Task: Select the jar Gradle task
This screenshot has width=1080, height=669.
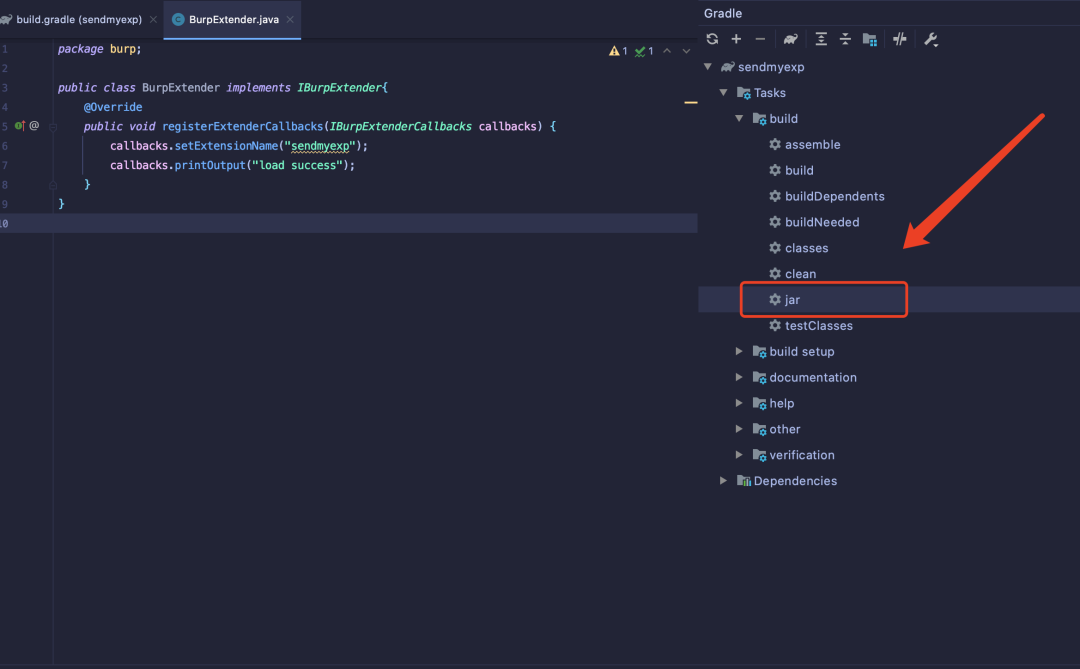Action: point(792,300)
